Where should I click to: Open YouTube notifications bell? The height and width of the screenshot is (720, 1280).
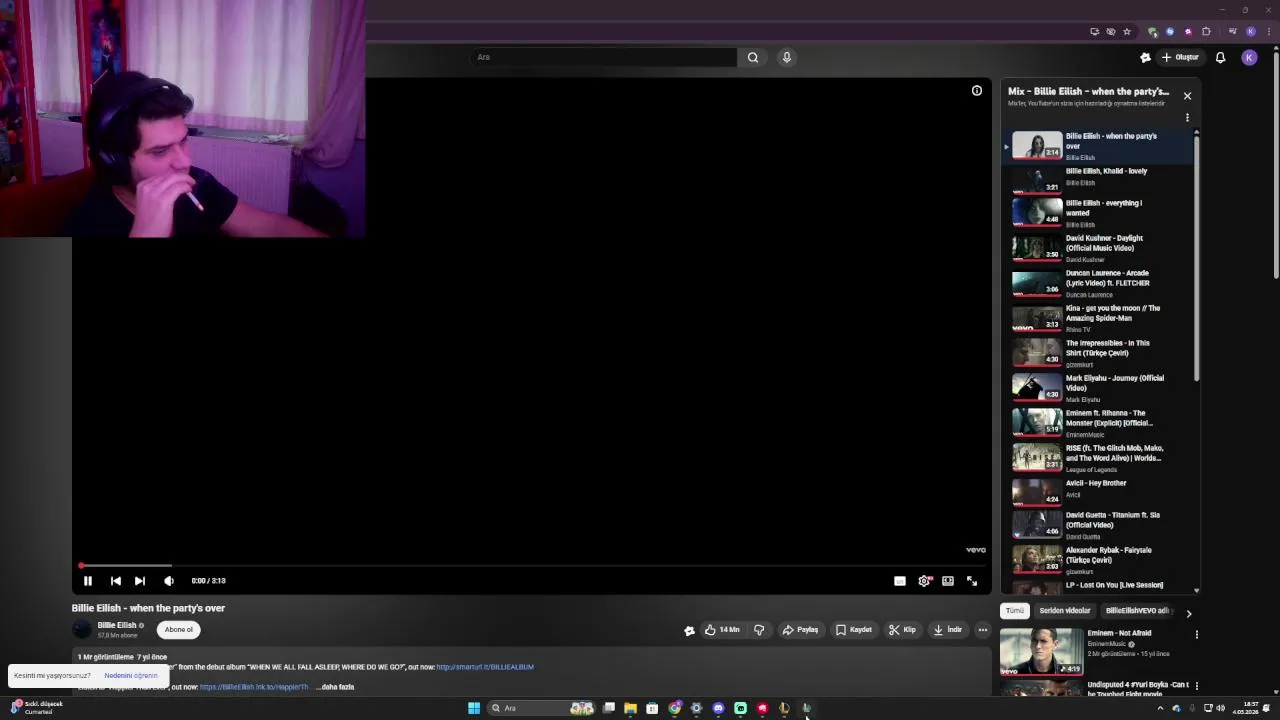[x=1220, y=57]
